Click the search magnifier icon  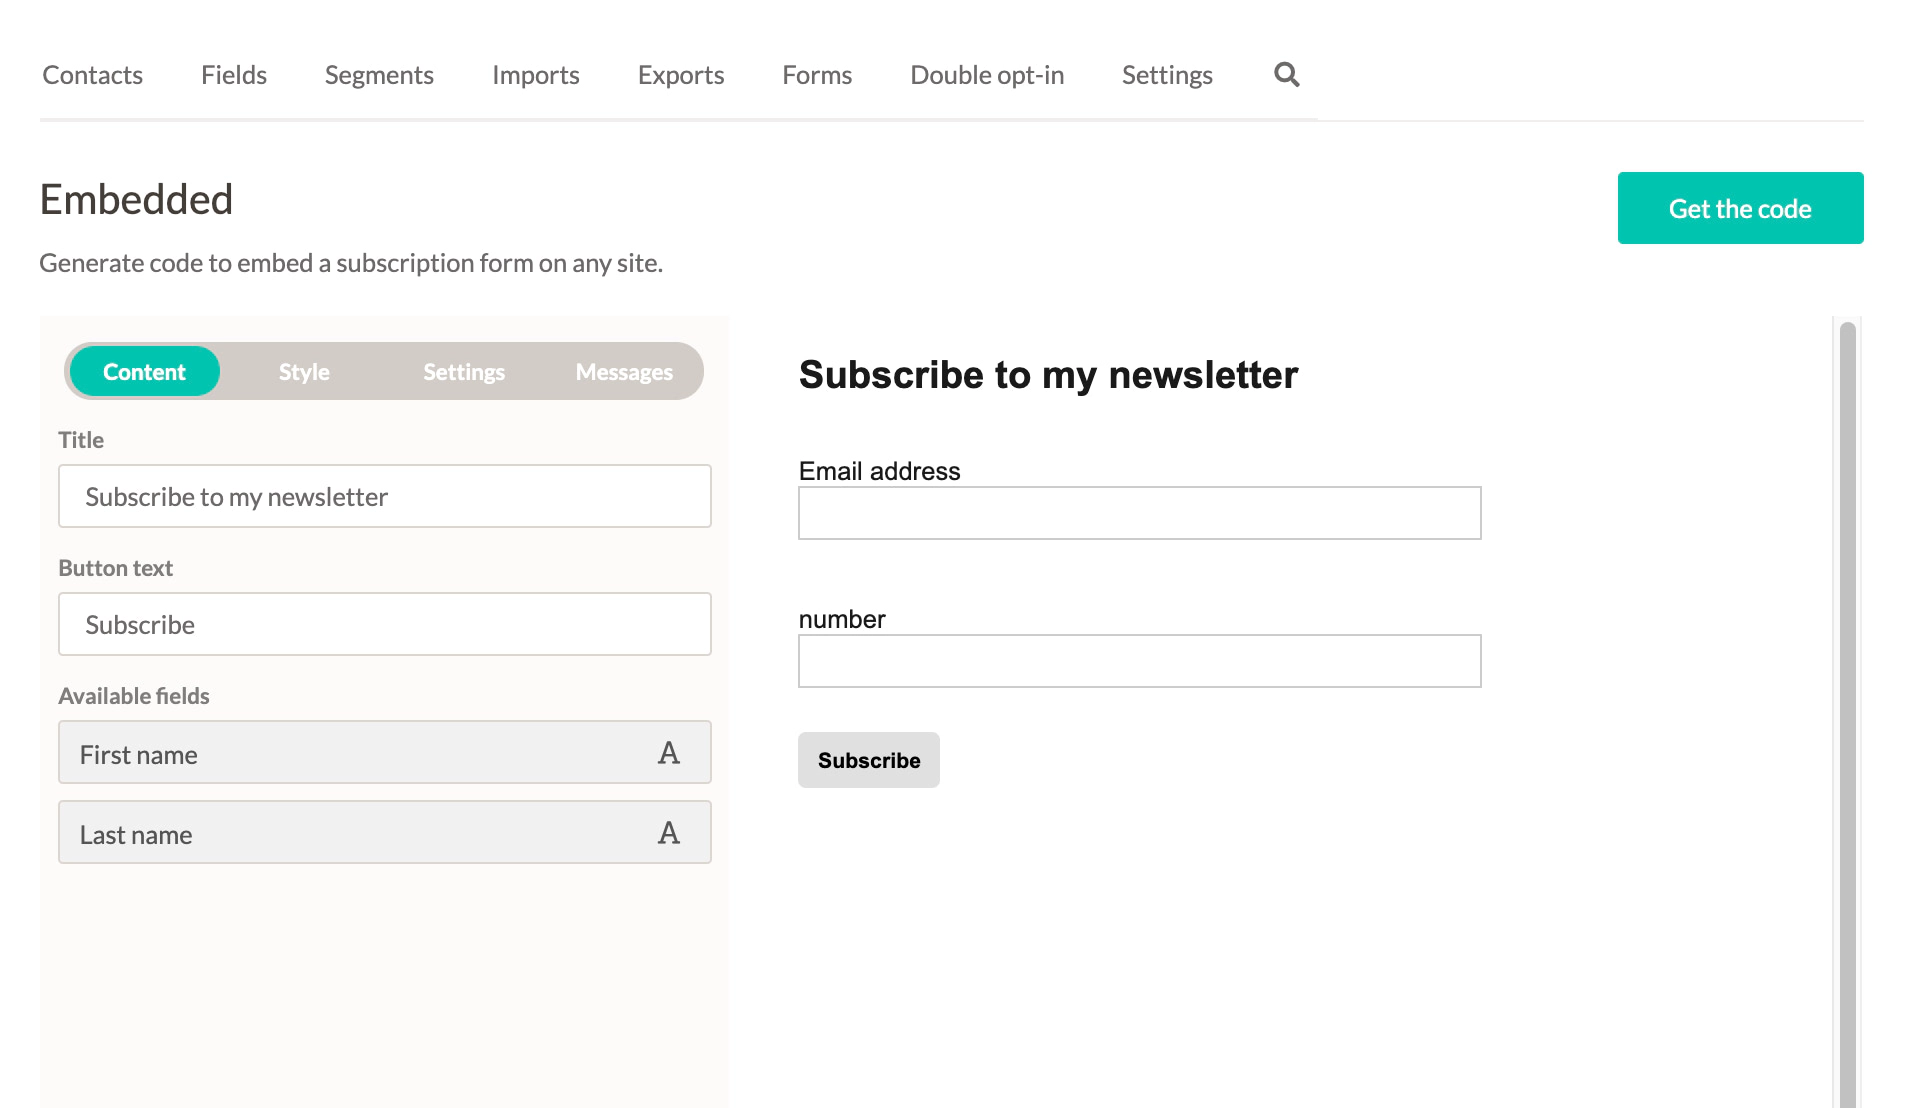[1286, 75]
